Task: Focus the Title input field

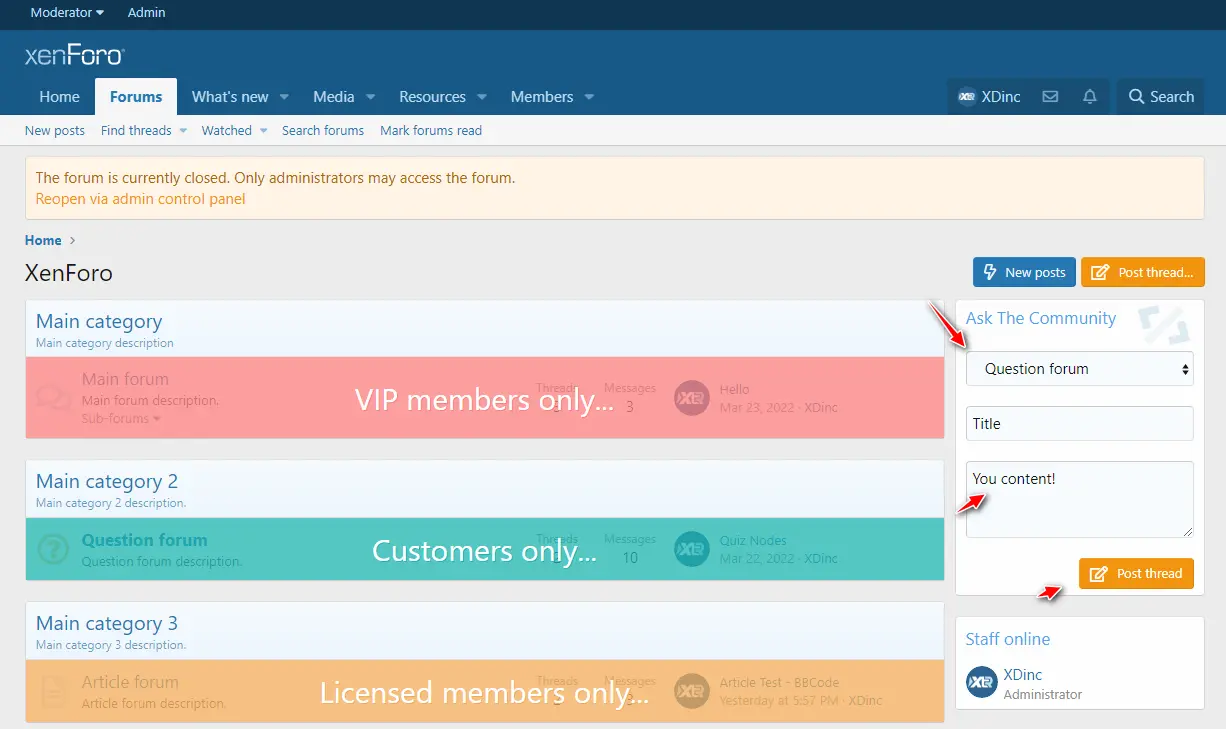Action: point(1079,423)
